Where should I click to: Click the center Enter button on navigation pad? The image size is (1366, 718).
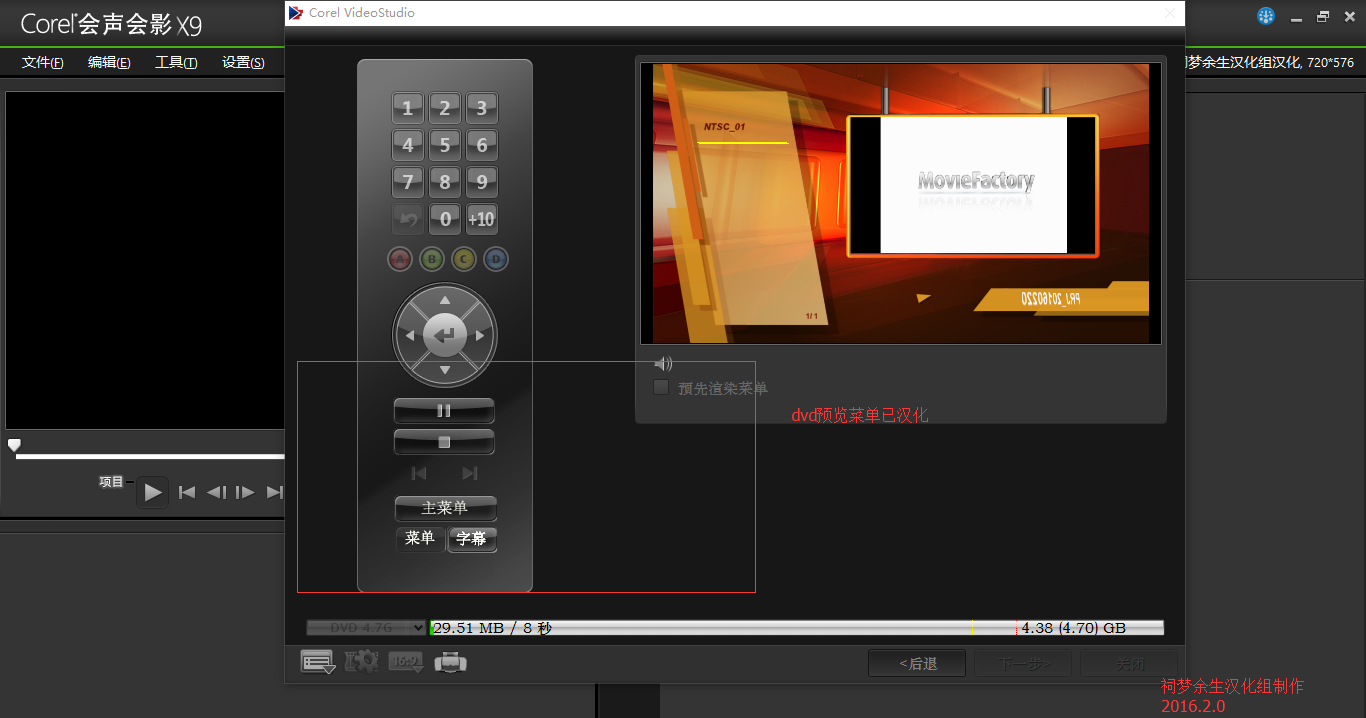tap(445, 335)
